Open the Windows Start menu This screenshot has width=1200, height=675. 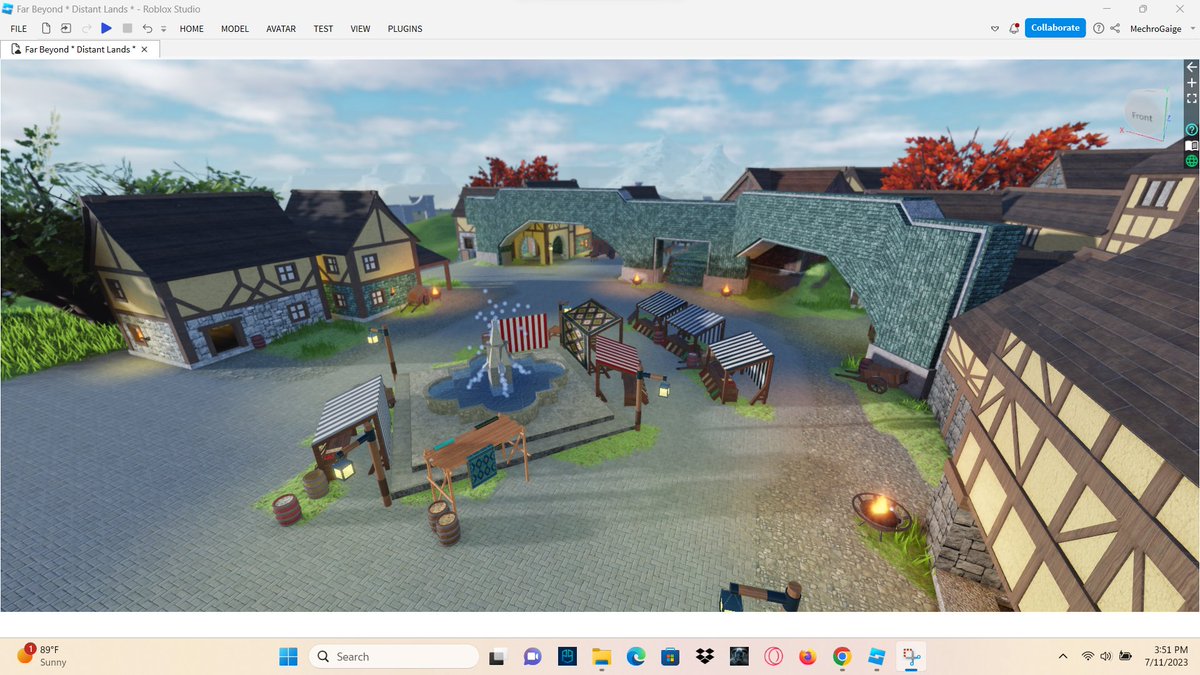tap(288, 657)
